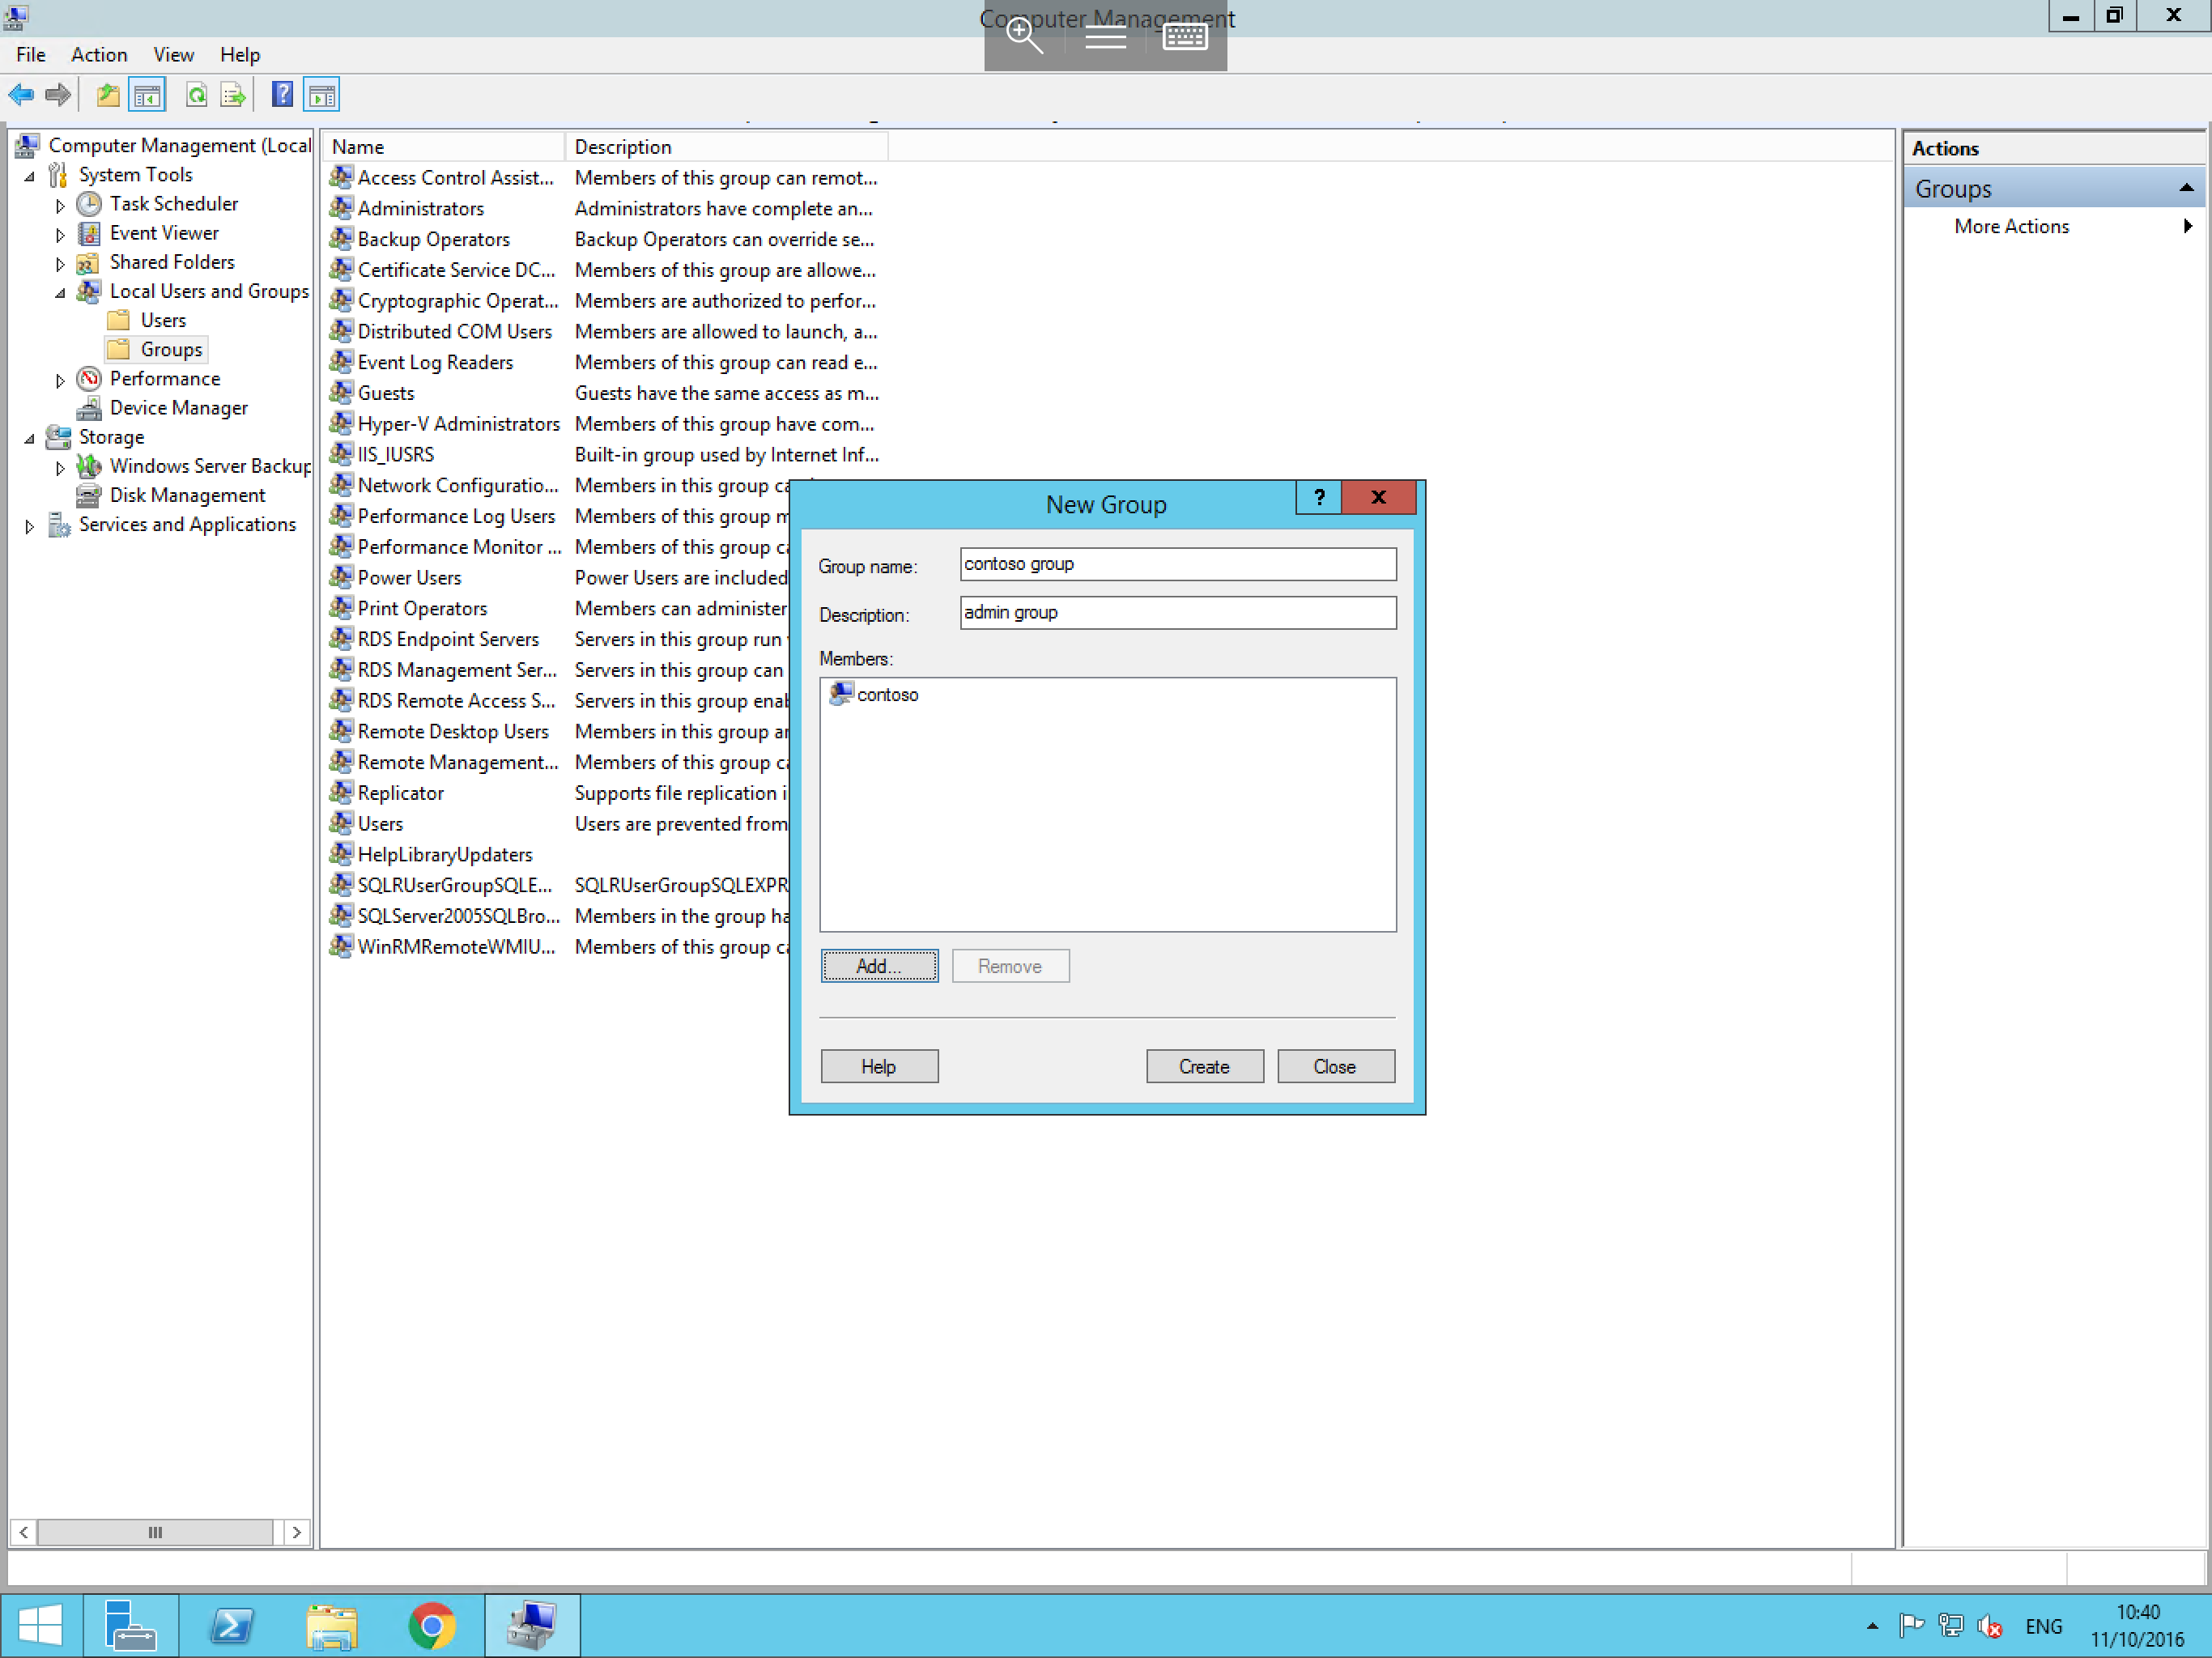Open the blue Help toolbar icon
Viewport: 2212px width, 1658px height.
click(x=283, y=95)
